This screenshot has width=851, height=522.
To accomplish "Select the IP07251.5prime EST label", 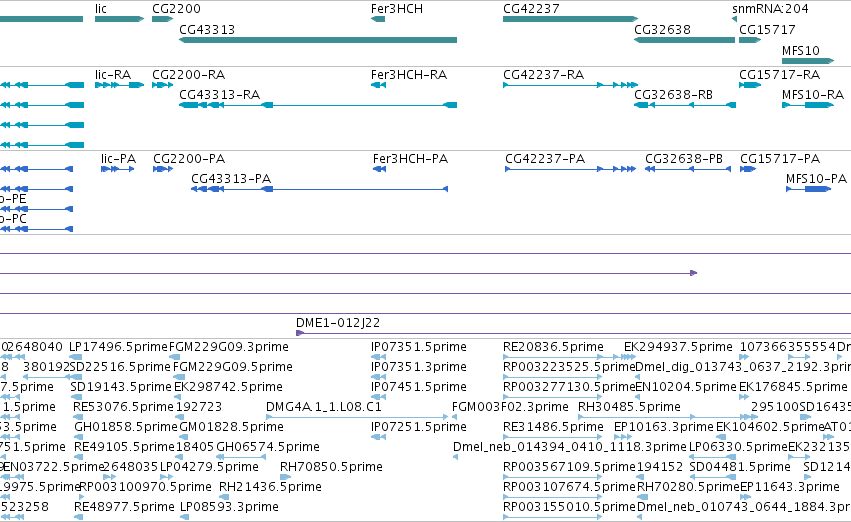I will coord(418,426).
